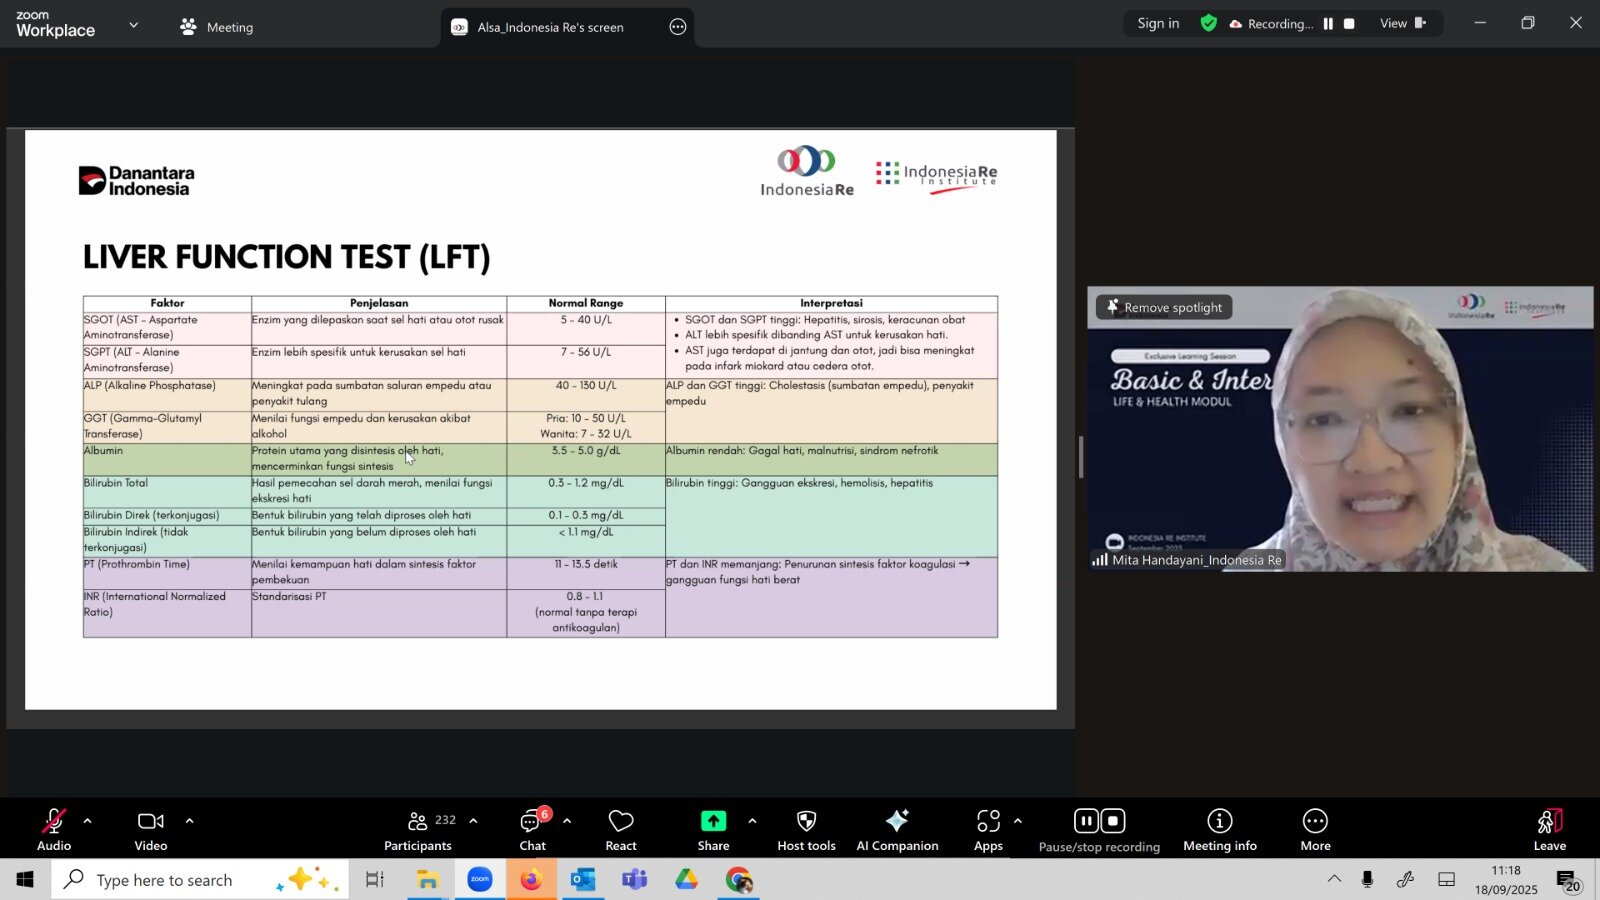The image size is (1600, 900).
Task: Toggle the Video camera
Action: (x=151, y=830)
